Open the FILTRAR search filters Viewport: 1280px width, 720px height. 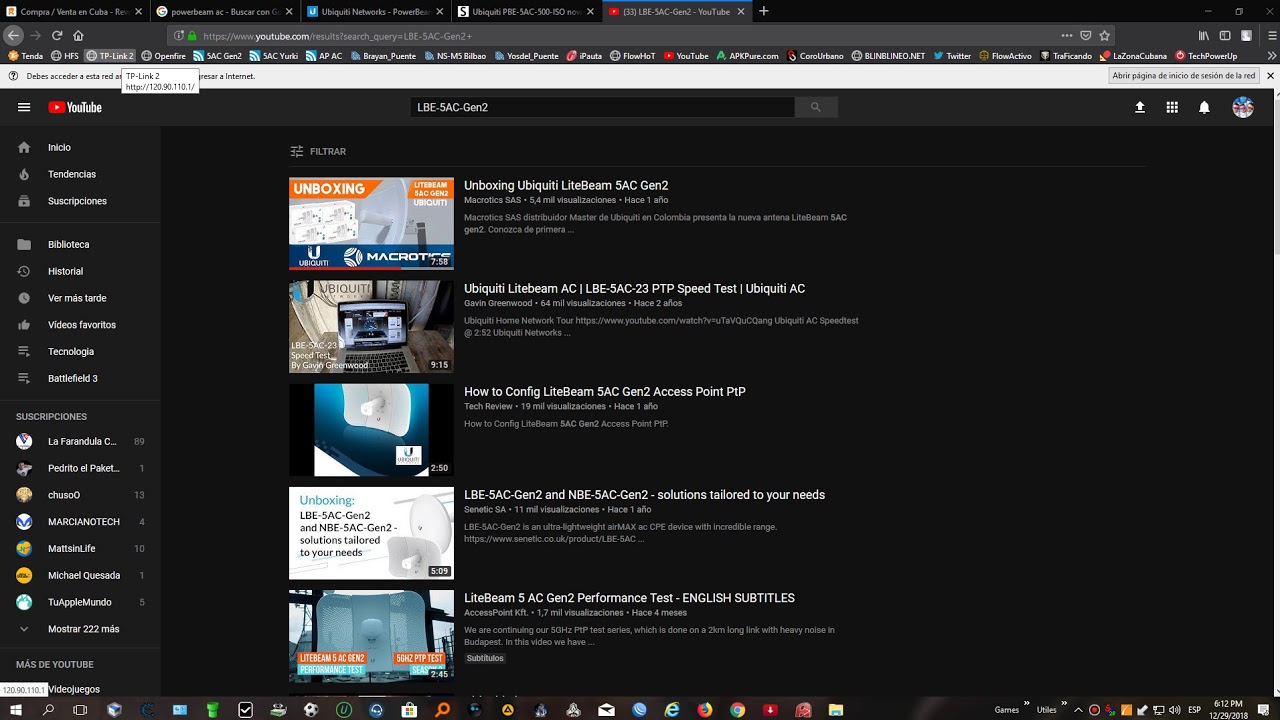point(318,152)
